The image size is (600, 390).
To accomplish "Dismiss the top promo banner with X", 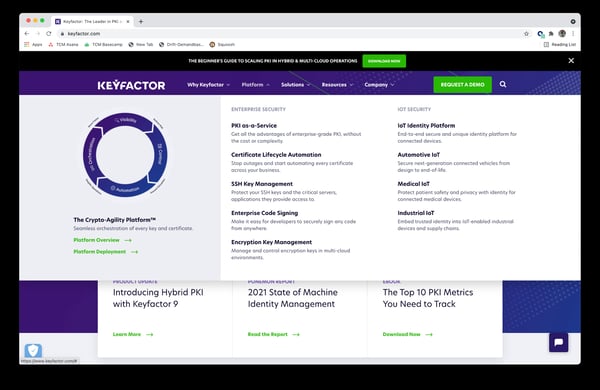I will pyautogui.click(x=571, y=60).
